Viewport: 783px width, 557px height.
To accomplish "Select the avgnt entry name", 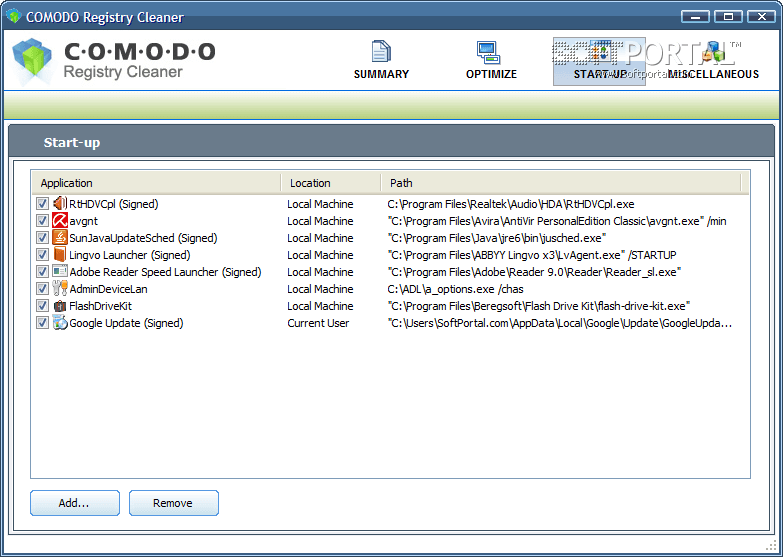I will [x=83, y=221].
